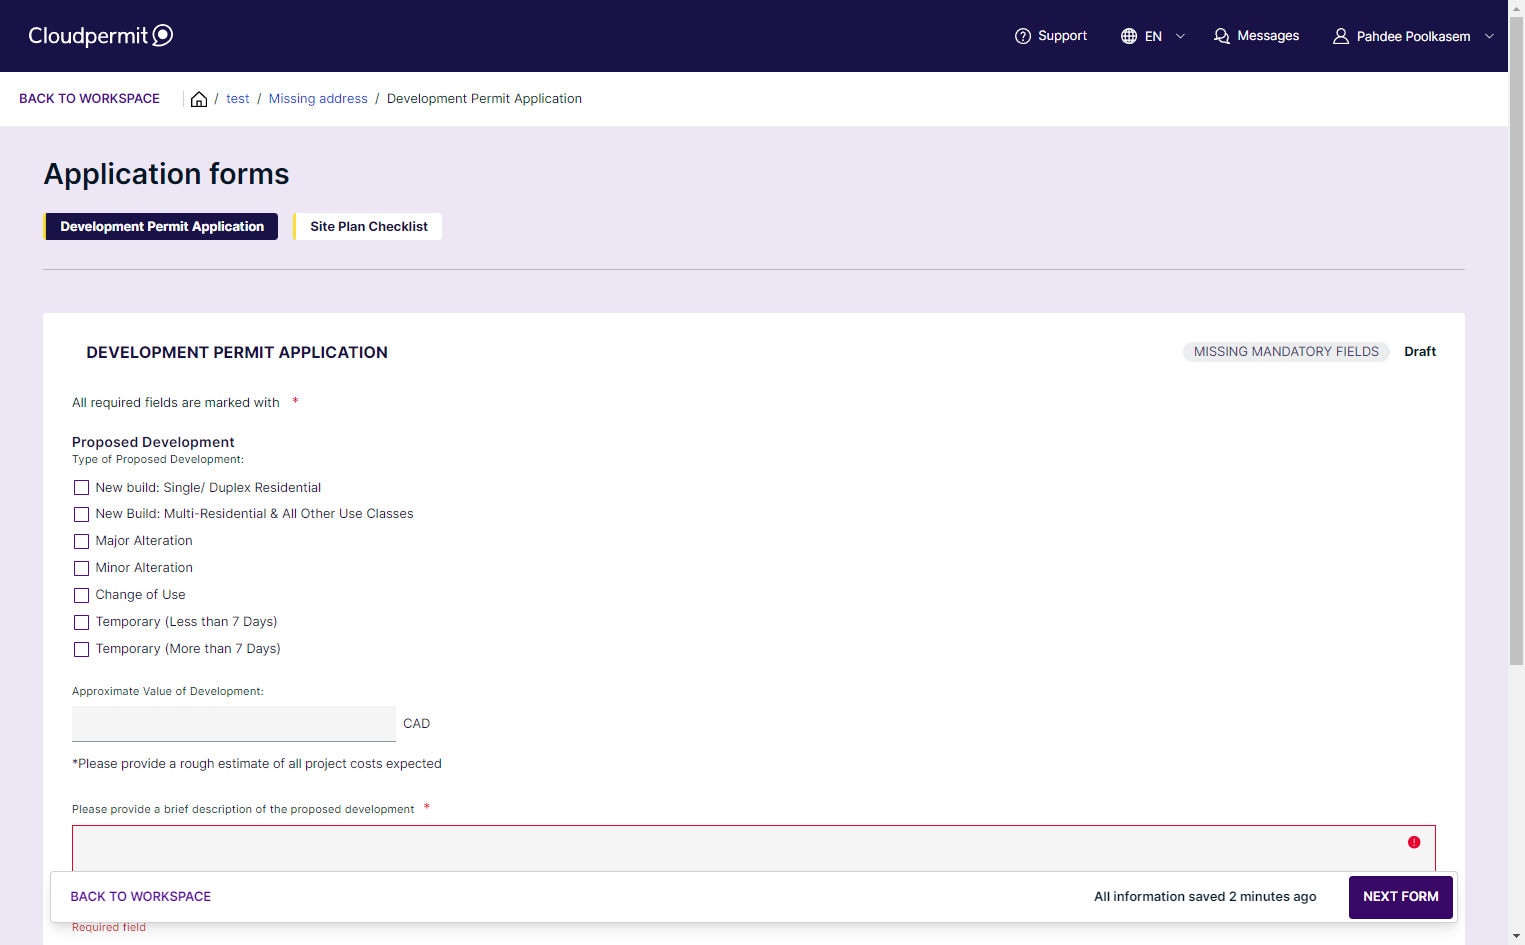Click the Cloudpermit logo
This screenshot has height=945, width=1525.
[101, 36]
